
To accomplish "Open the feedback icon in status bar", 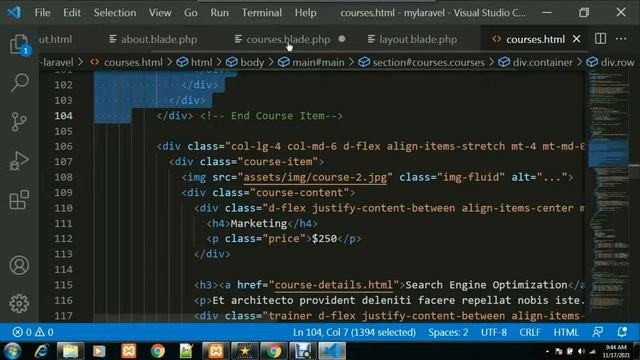I will pyautogui.click(x=598, y=332).
